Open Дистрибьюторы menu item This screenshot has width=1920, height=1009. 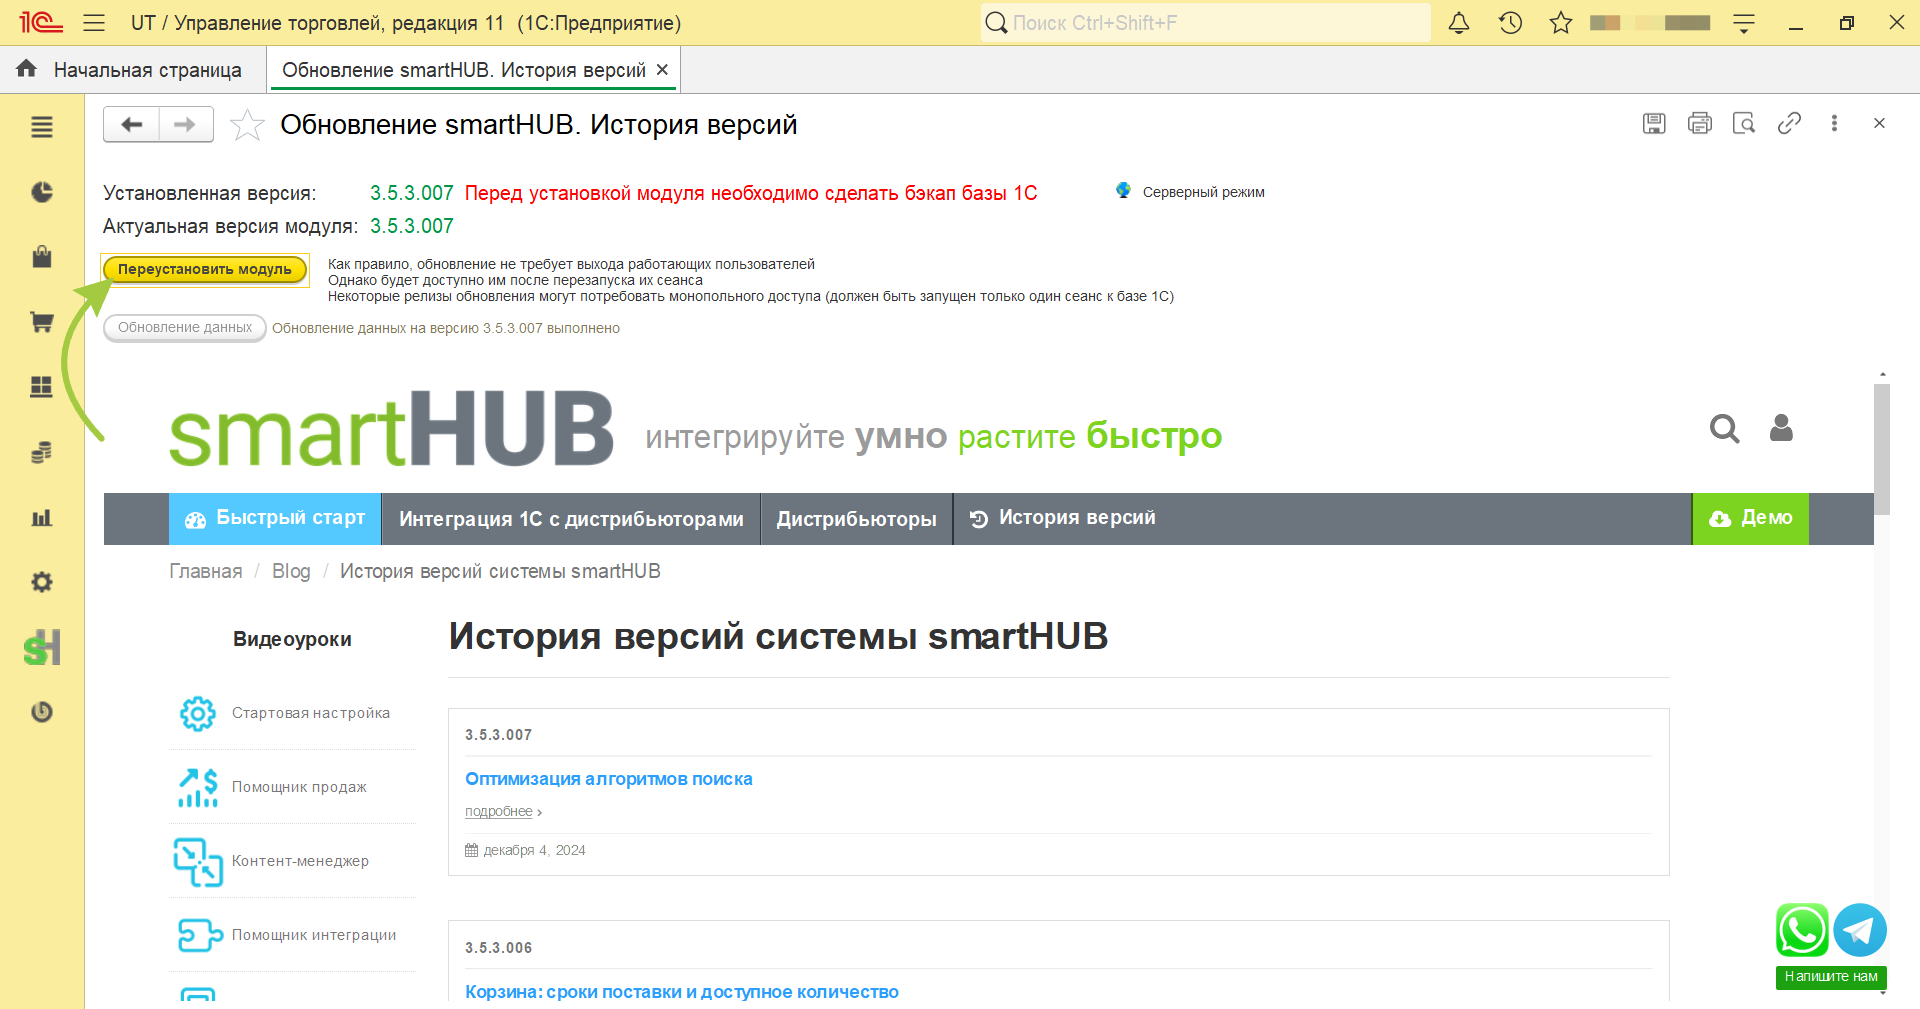856,519
